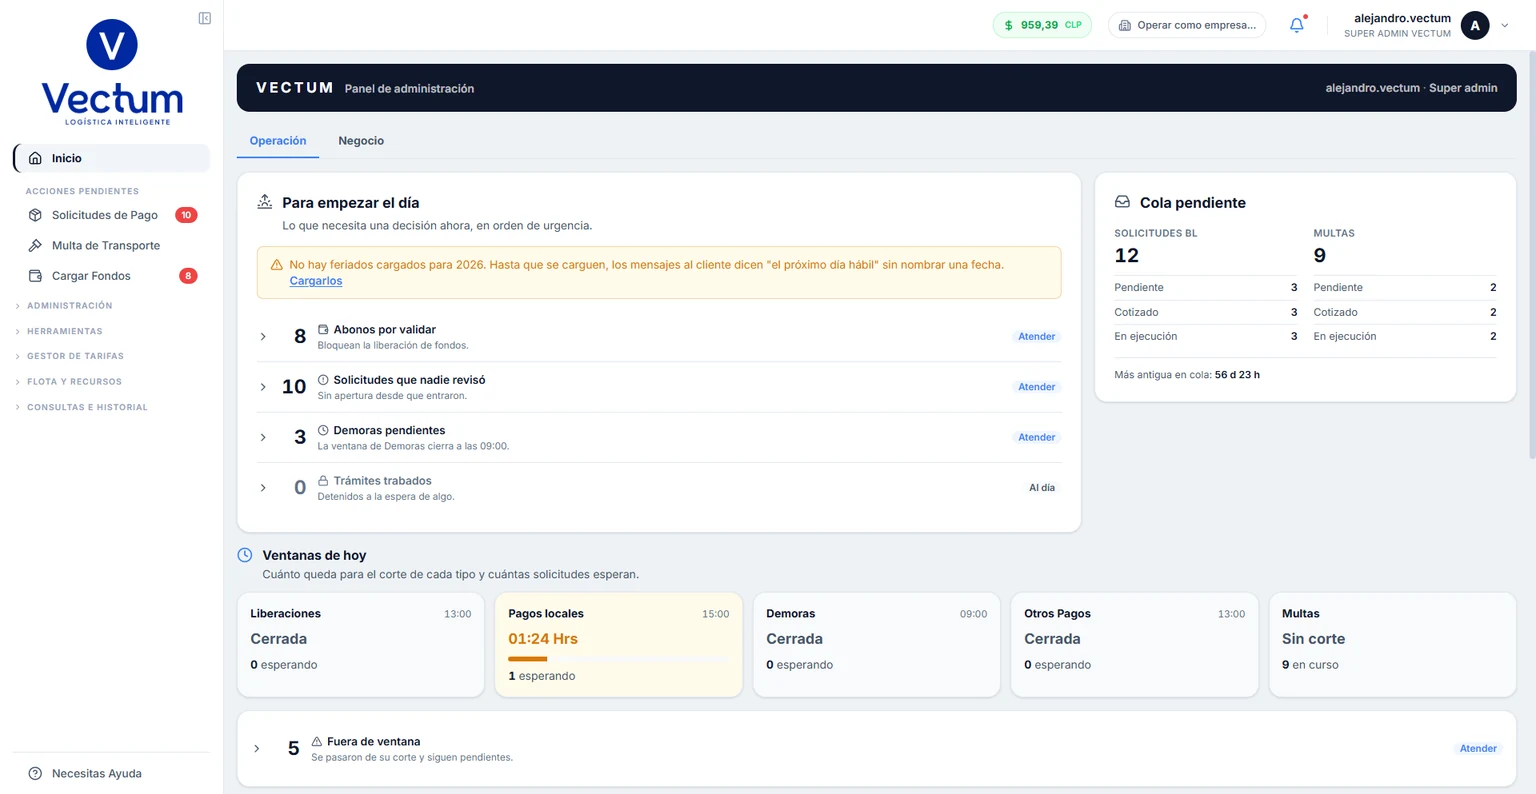Viewport: 1536px width, 794px height.
Task: Click the Abonos por validar wallet icon
Action: coord(323,329)
